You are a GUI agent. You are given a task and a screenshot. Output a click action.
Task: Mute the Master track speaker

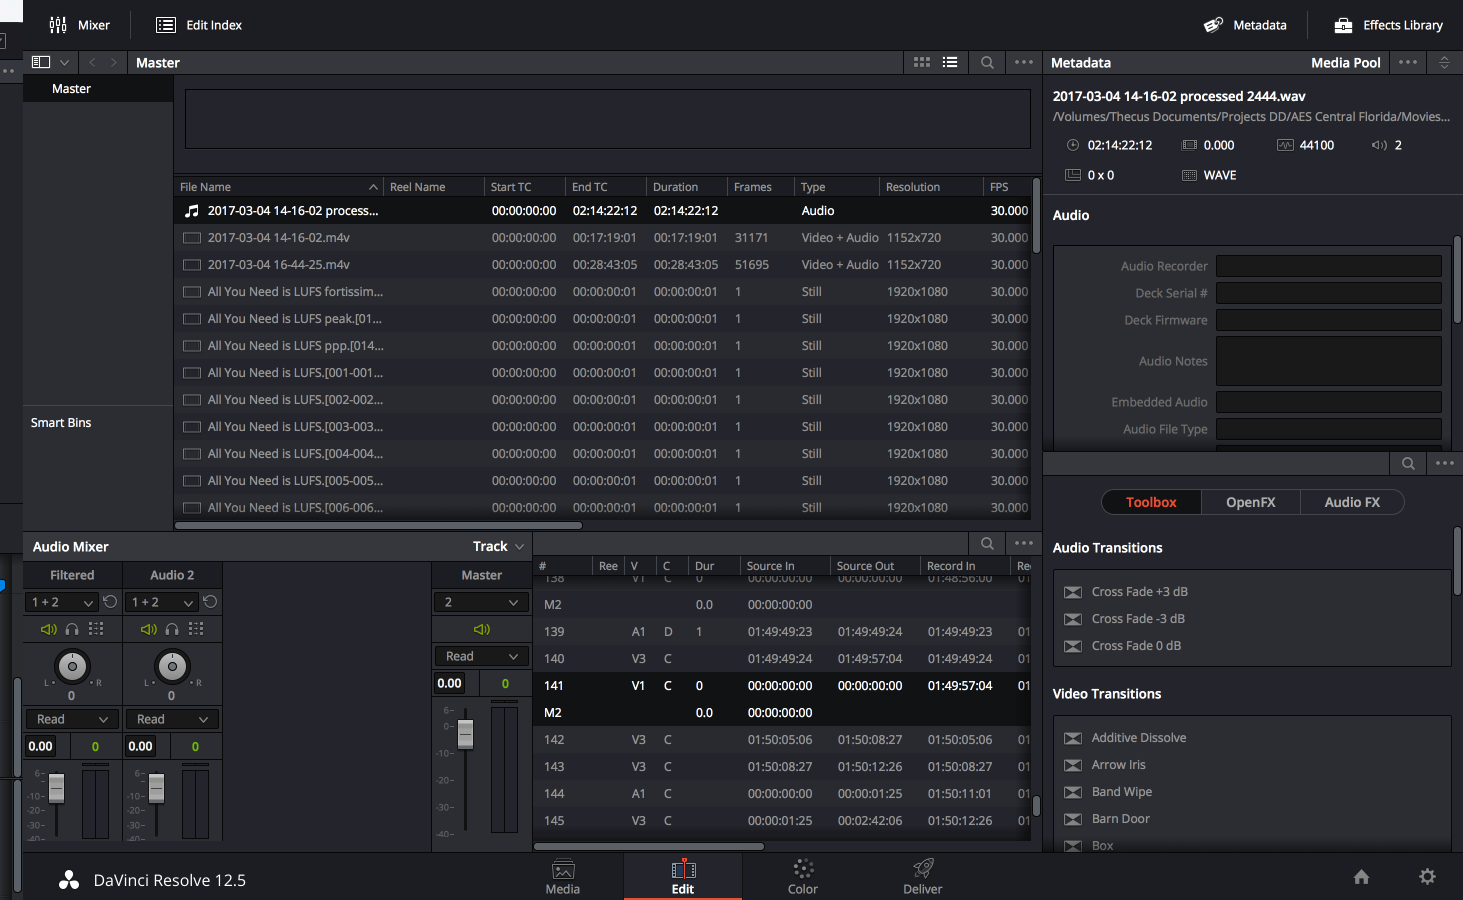coord(482,629)
